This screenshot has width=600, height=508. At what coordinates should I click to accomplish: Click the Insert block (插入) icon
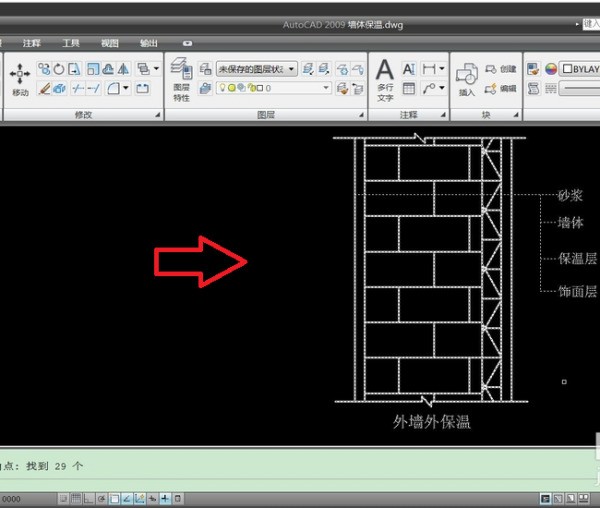click(466, 77)
